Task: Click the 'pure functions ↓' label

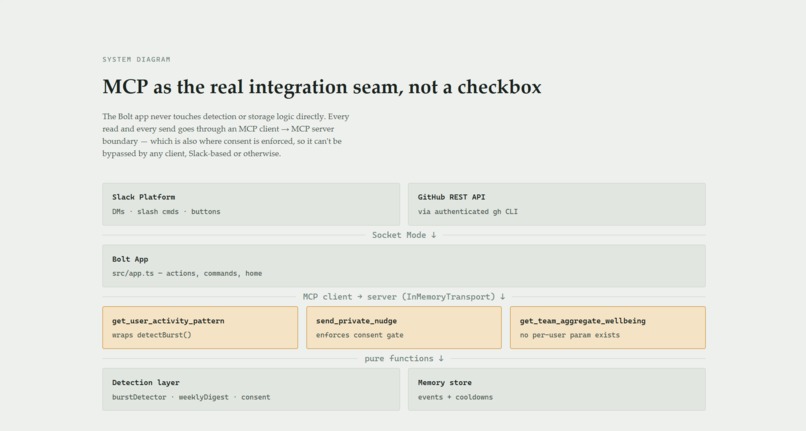Action: [x=404, y=358]
